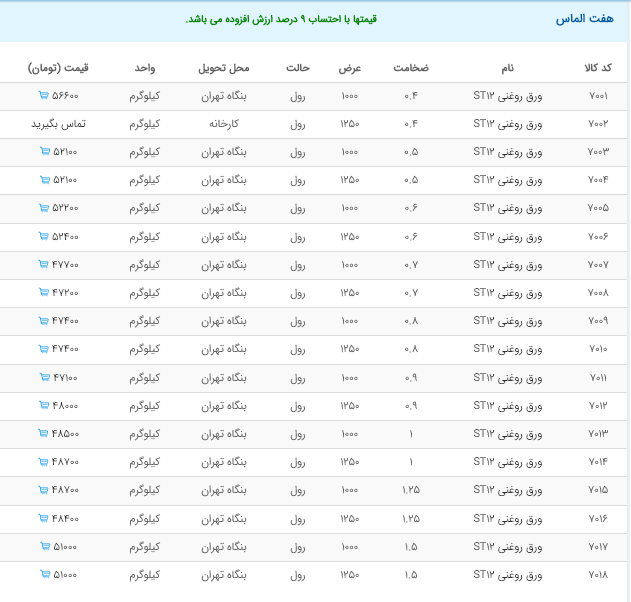Click the cart icon beside price ۵۲۴۰۰
This screenshot has height=602, width=631.
point(43,237)
